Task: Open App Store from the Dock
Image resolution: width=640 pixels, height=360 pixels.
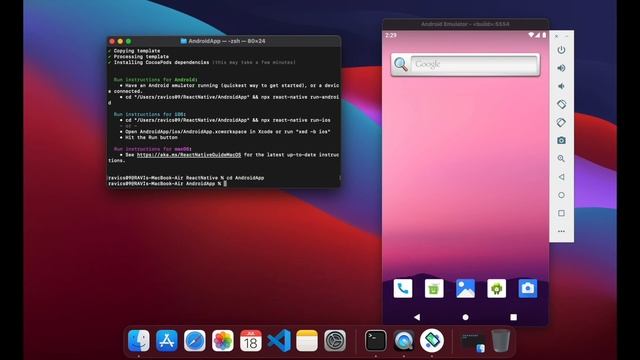Action: click(167, 340)
